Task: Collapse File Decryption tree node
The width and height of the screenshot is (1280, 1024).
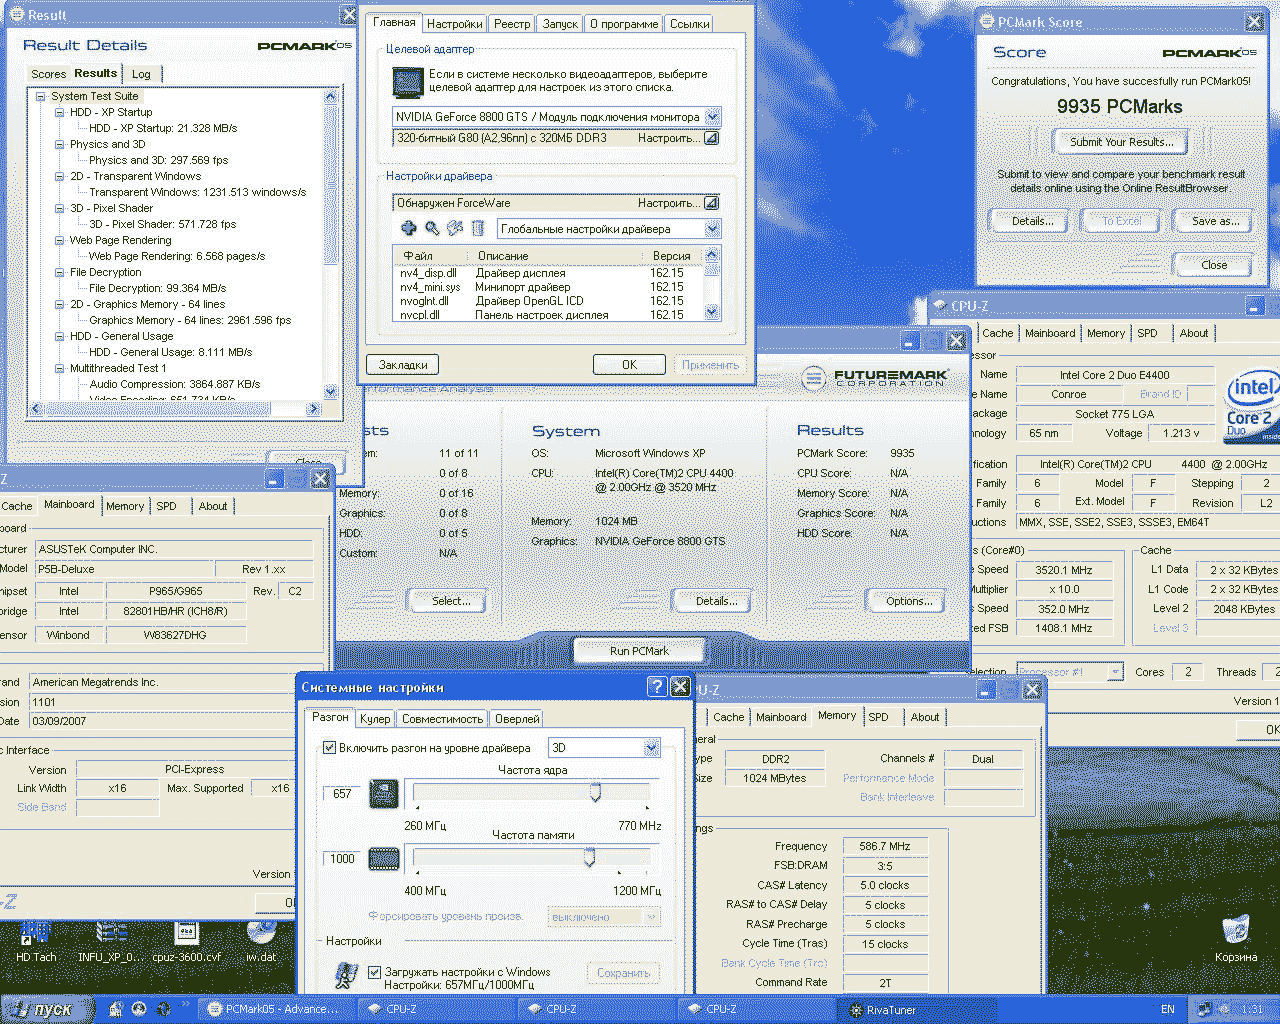Action: coord(60,273)
